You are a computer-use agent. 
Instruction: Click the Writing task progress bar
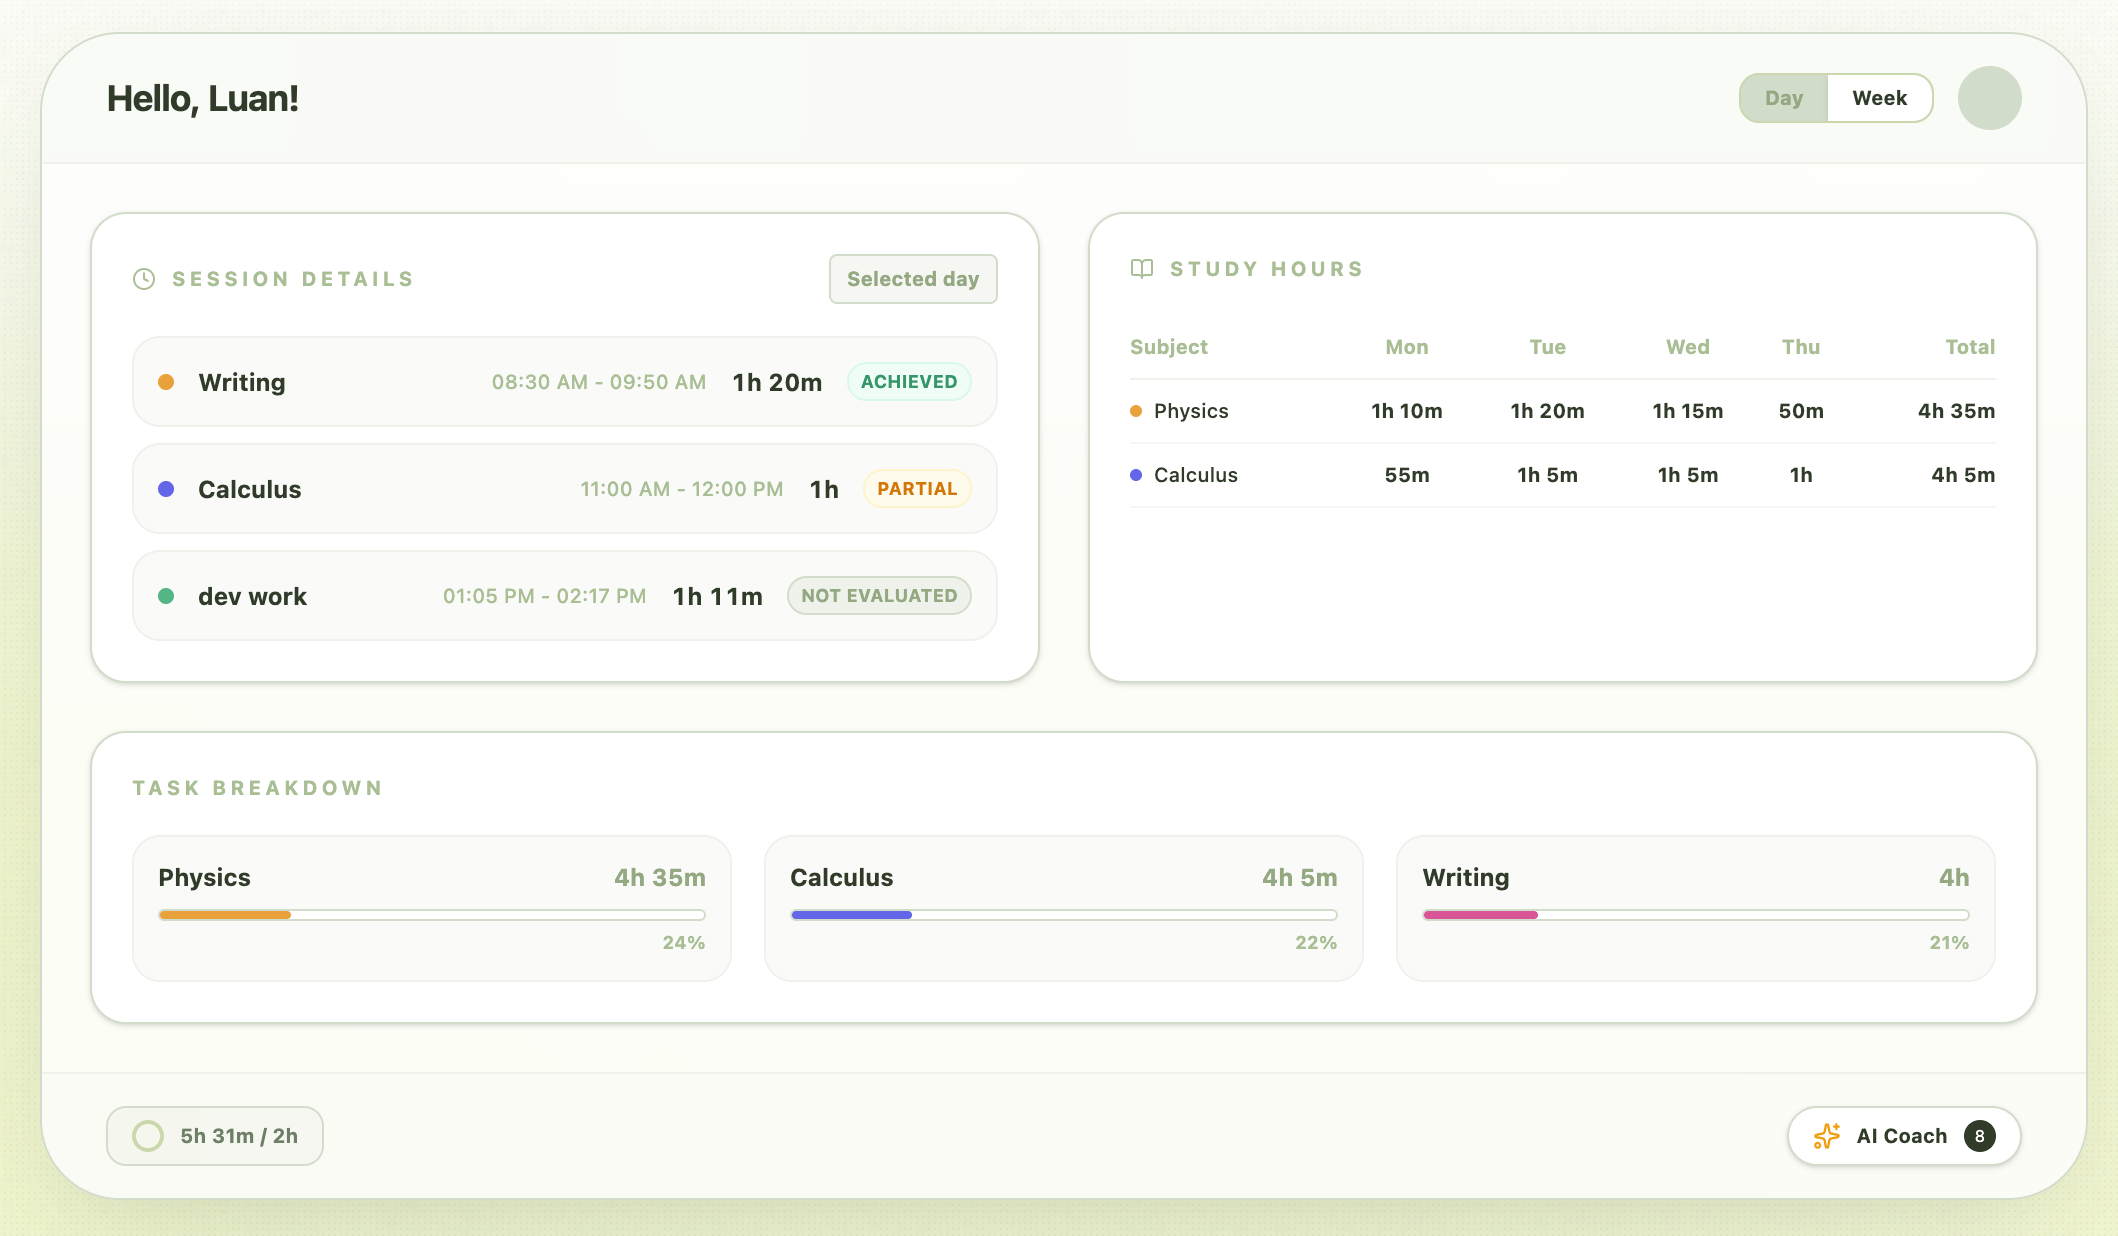click(1695, 915)
